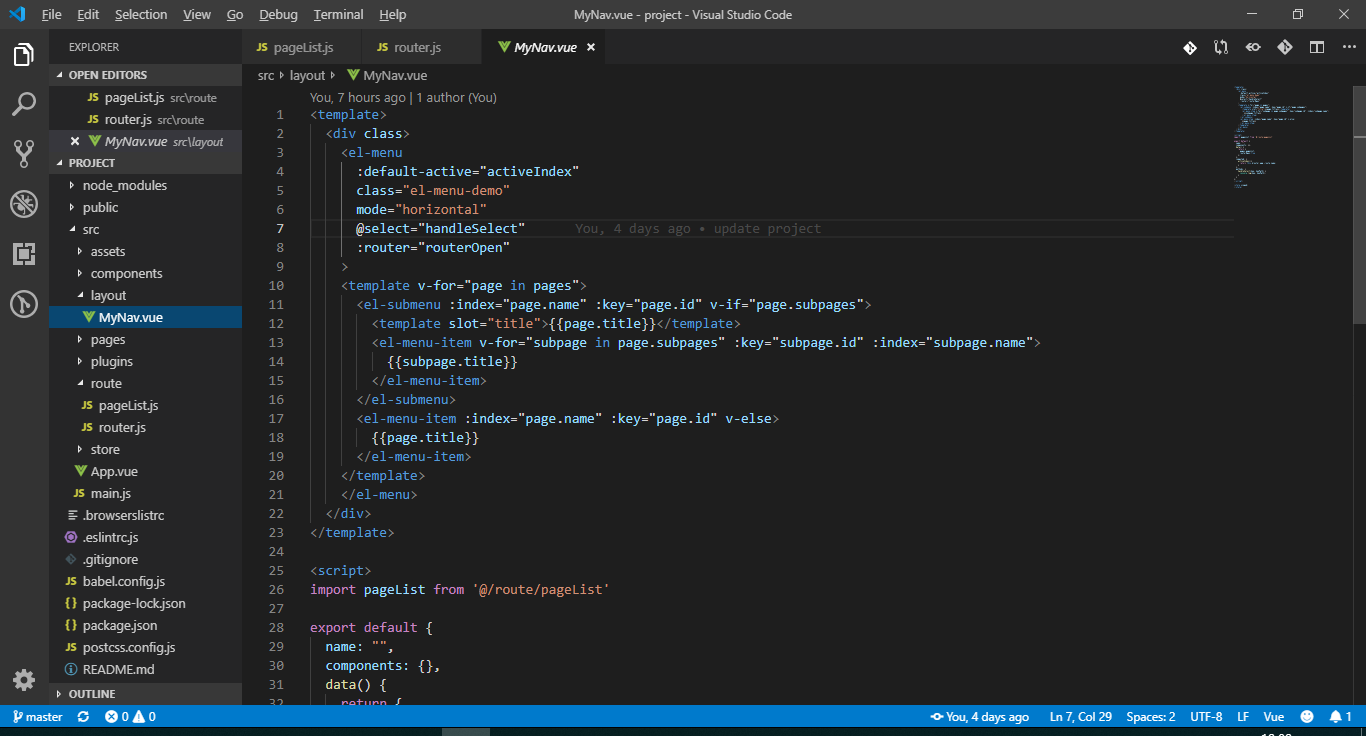Change indentation via Spaces: 2
The image size is (1366, 736).
[x=1151, y=717]
